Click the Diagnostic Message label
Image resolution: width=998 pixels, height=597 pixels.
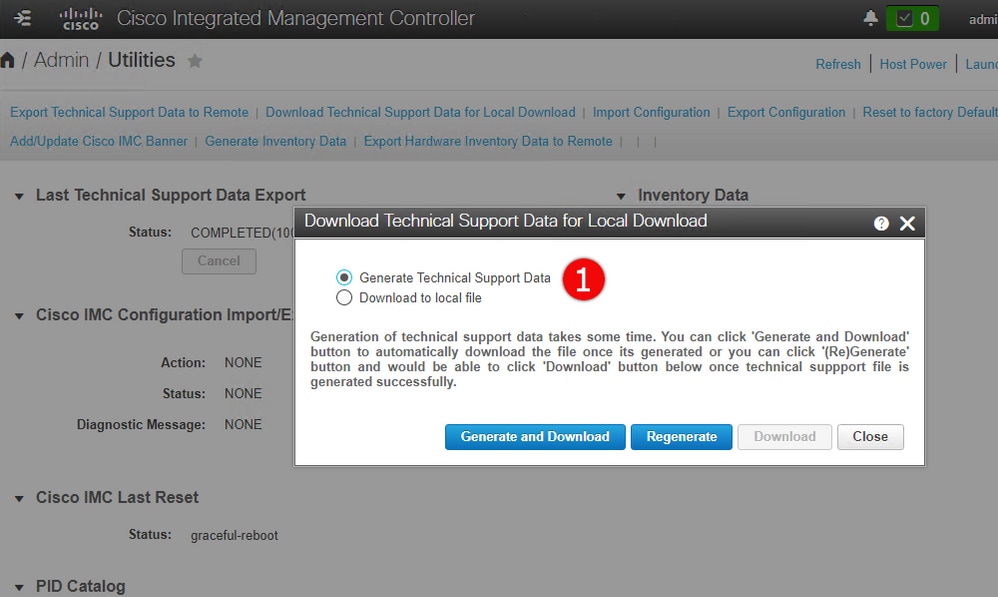coord(141,425)
